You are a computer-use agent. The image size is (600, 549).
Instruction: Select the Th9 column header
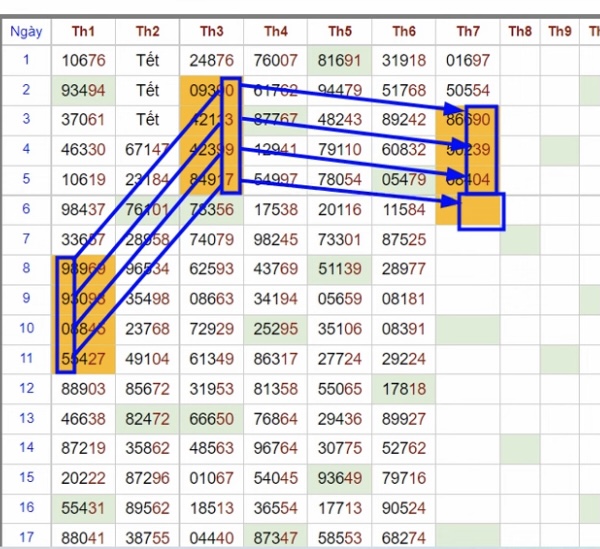[560, 31]
